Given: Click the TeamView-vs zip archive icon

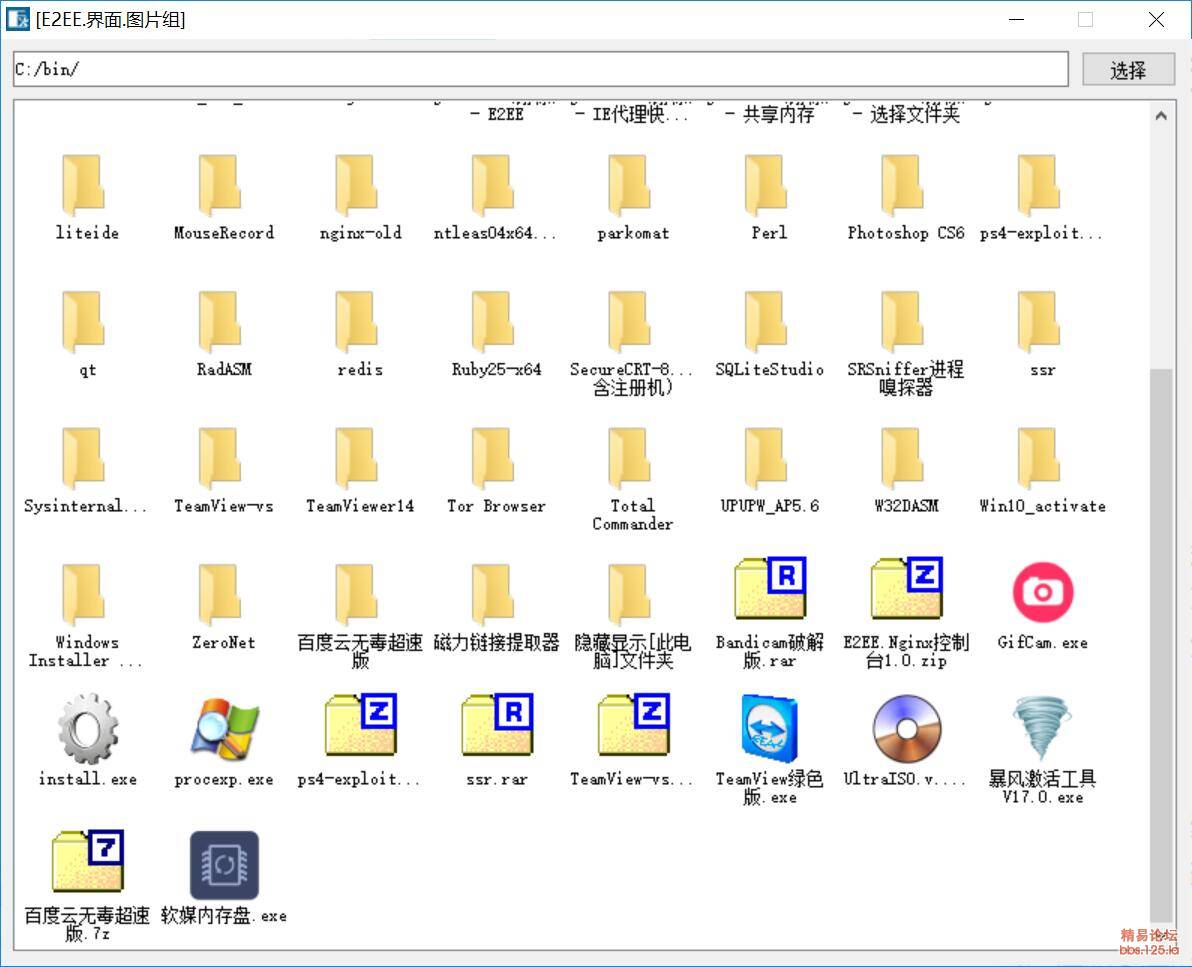Looking at the screenshot, I should click(634, 724).
